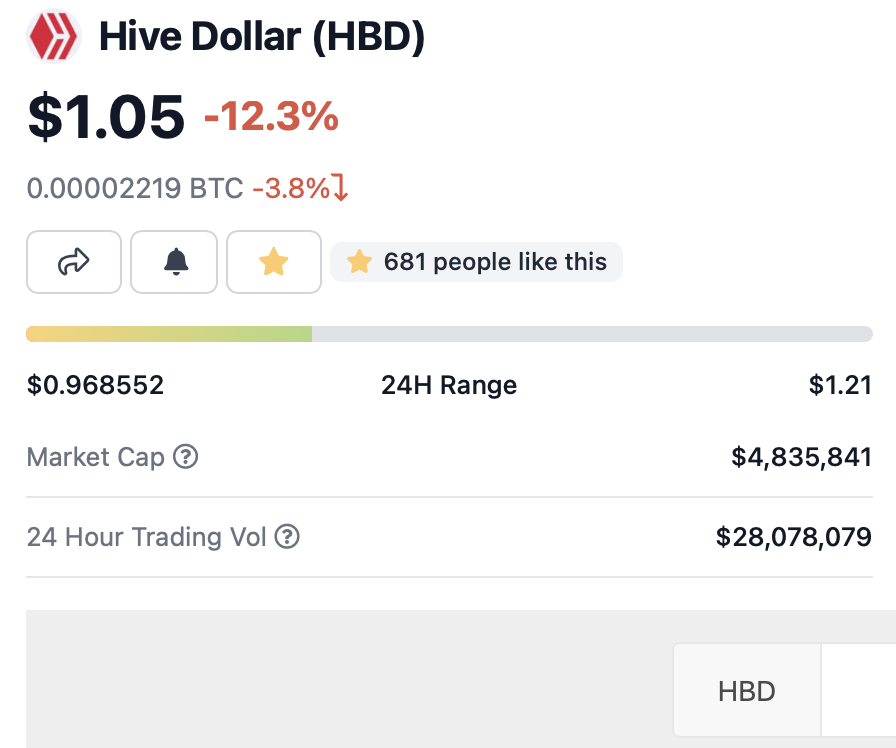Set a price alert with the bell
896x748 pixels.
174,262
